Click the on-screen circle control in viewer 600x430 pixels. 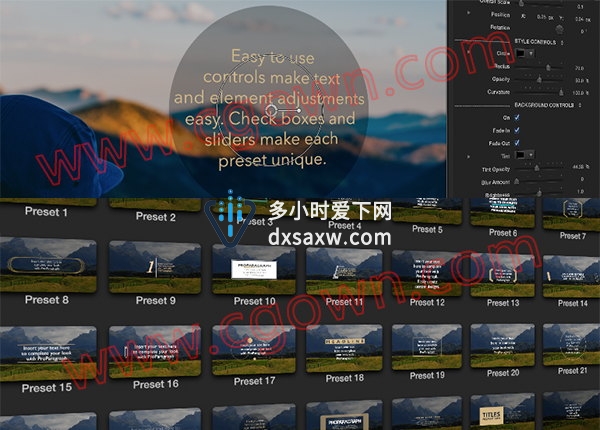pyautogui.click(x=271, y=110)
